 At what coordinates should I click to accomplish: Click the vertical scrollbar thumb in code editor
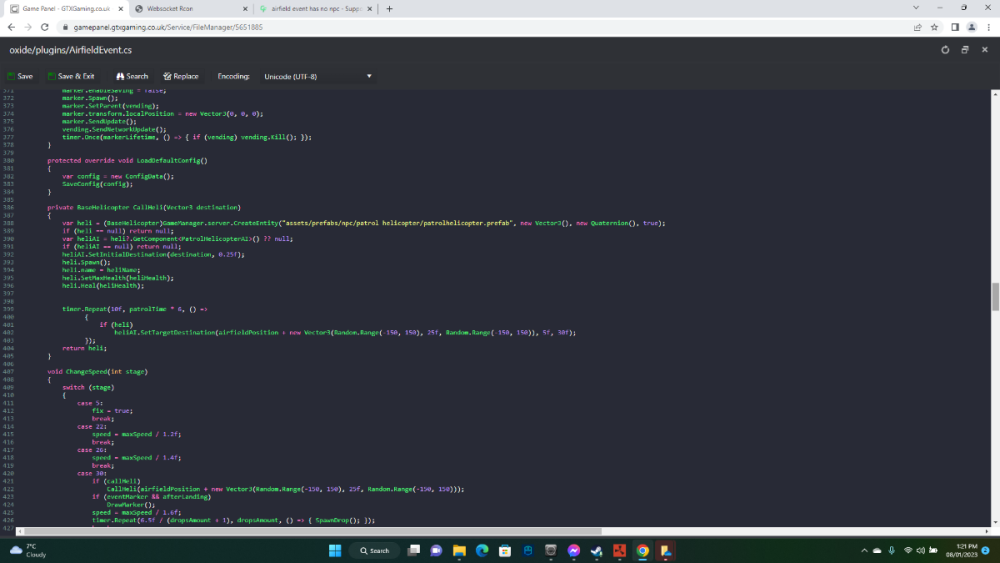[x=995, y=296]
